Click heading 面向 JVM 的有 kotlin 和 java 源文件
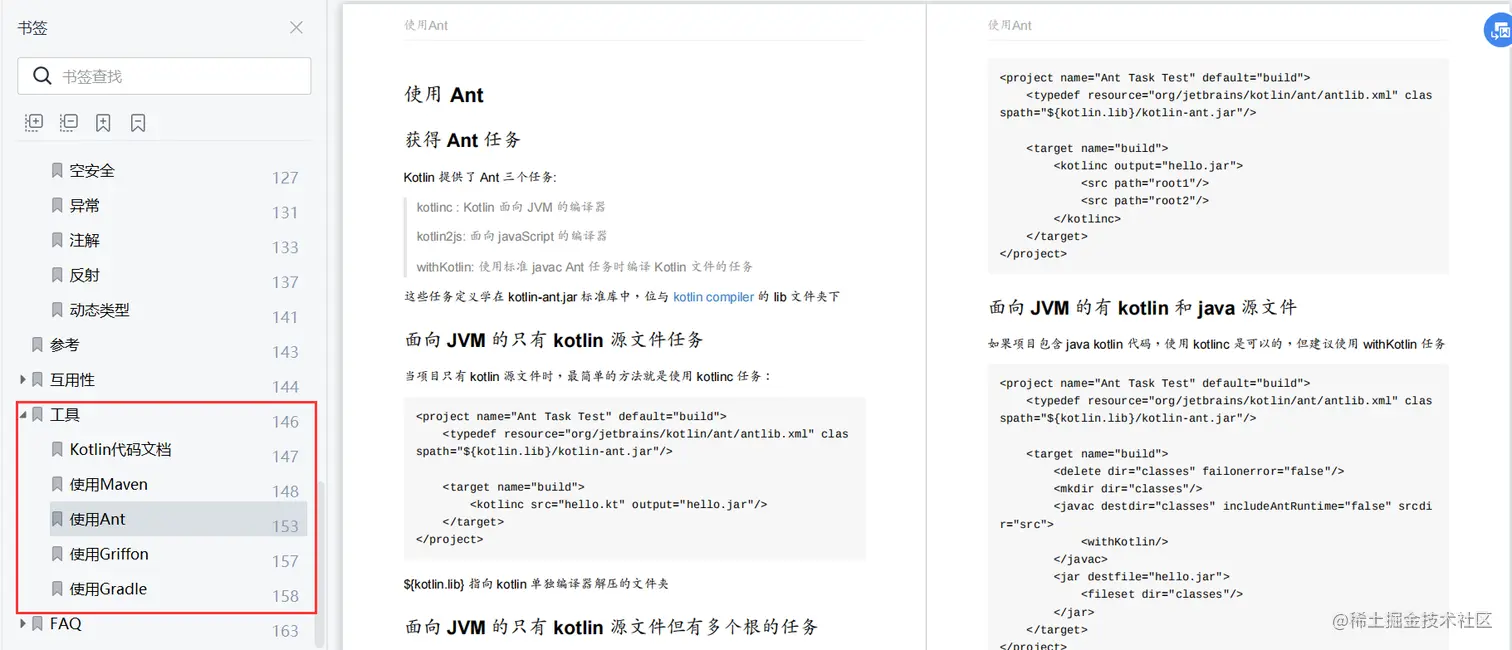 click(1142, 307)
